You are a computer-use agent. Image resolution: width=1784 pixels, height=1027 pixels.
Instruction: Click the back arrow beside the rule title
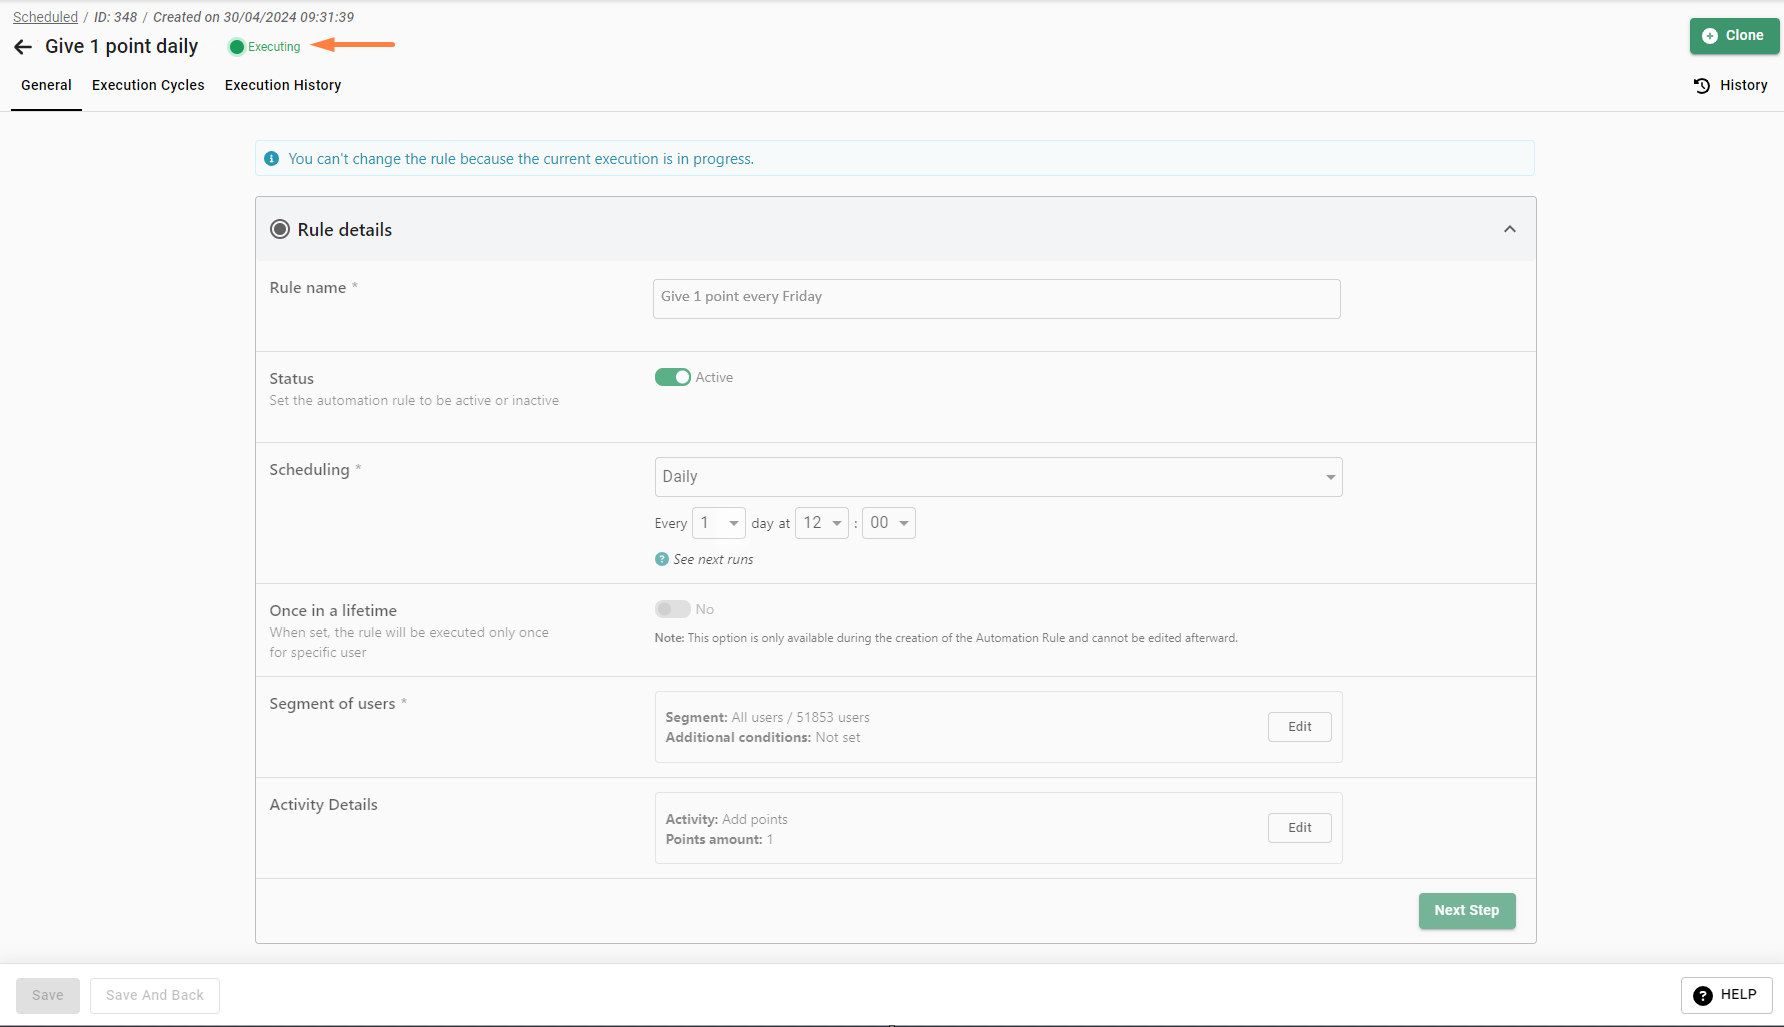23,47
